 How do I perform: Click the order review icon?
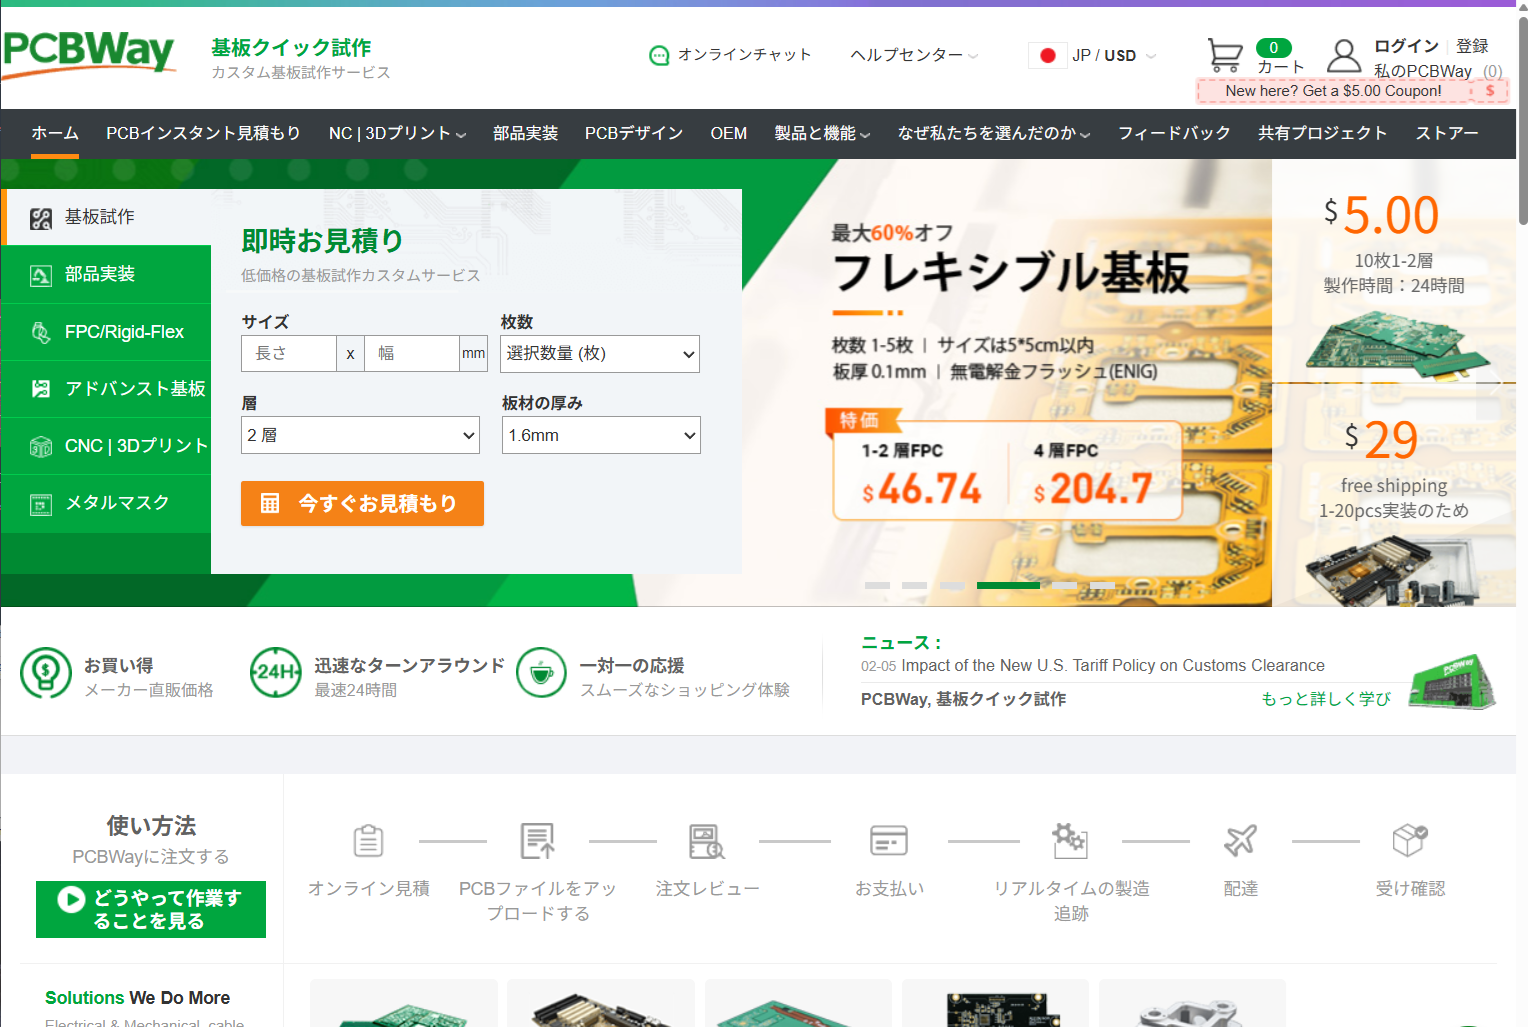[706, 841]
